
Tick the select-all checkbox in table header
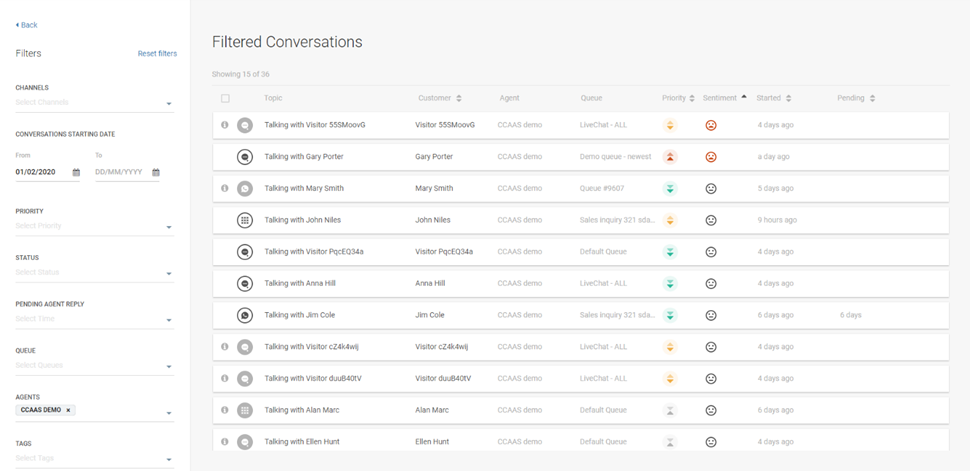point(225,98)
